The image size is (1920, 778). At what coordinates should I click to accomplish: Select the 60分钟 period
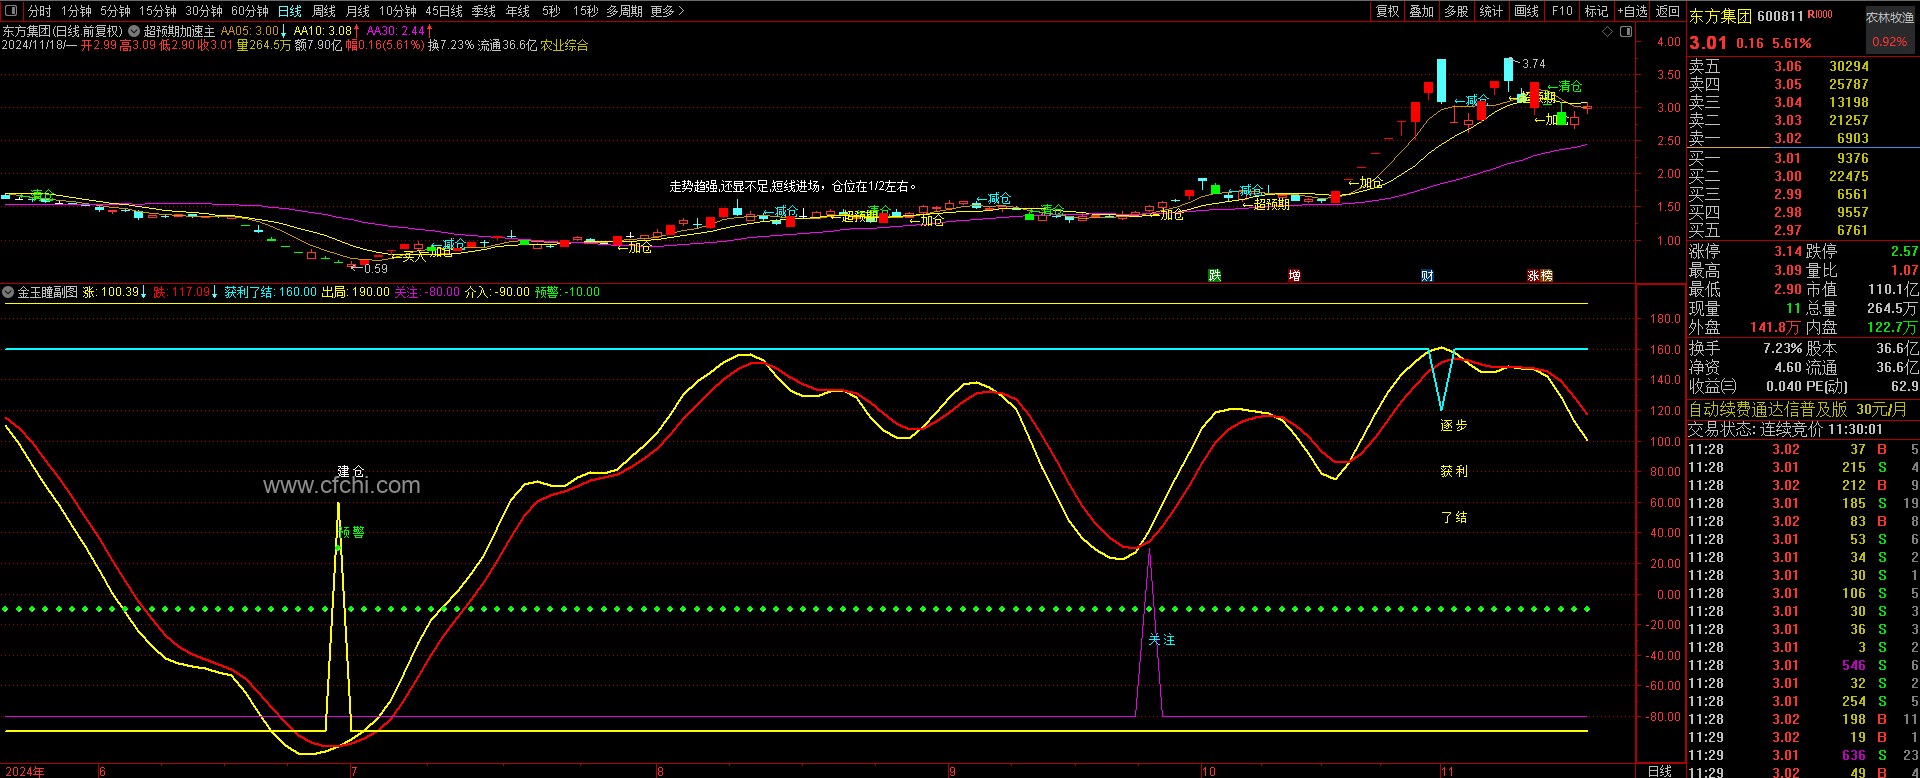click(249, 11)
